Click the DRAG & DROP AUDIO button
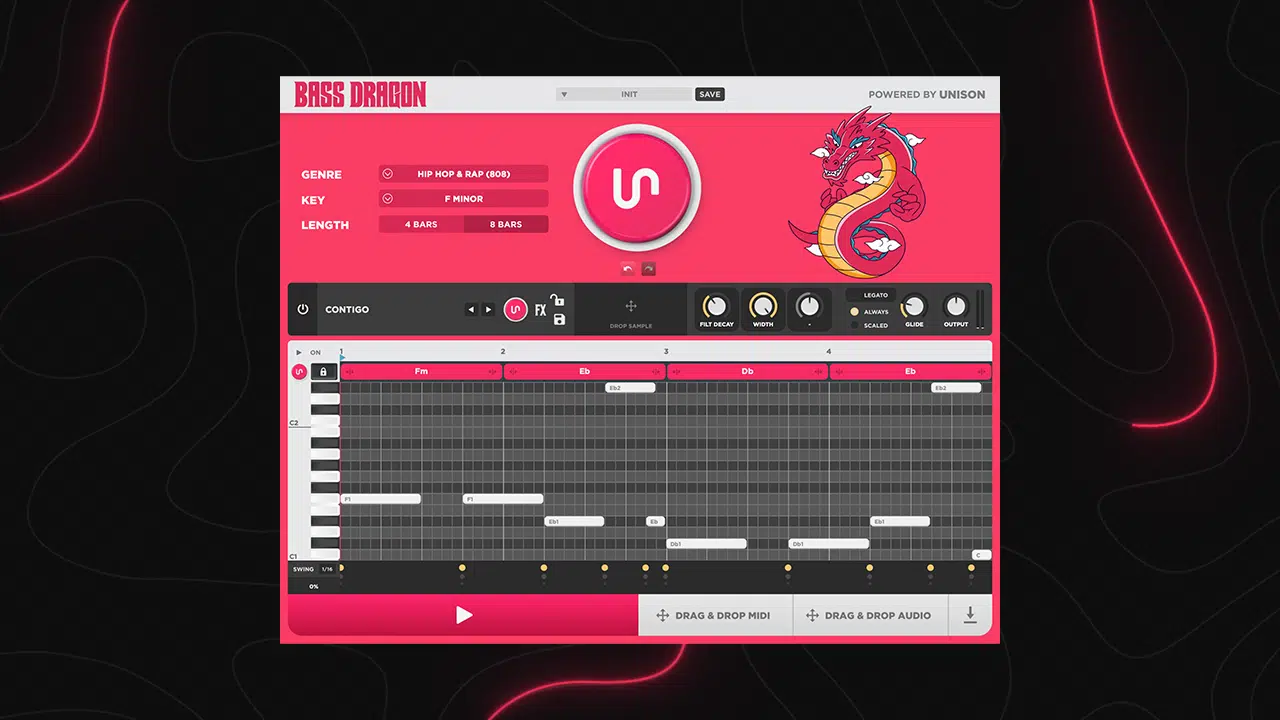The image size is (1280, 720). (869, 616)
